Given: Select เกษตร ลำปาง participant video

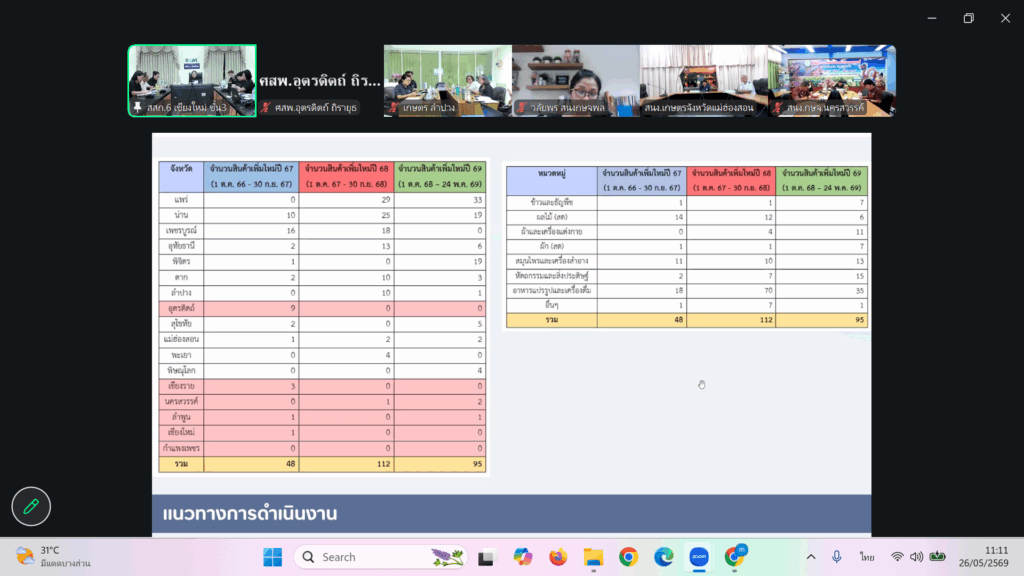Looking at the screenshot, I should click(448, 81).
